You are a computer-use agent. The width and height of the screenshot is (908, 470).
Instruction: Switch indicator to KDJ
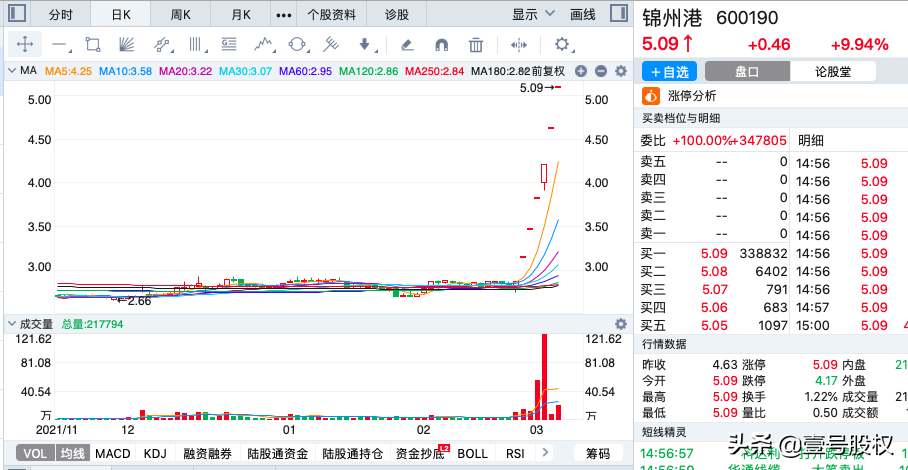tap(155, 453)
